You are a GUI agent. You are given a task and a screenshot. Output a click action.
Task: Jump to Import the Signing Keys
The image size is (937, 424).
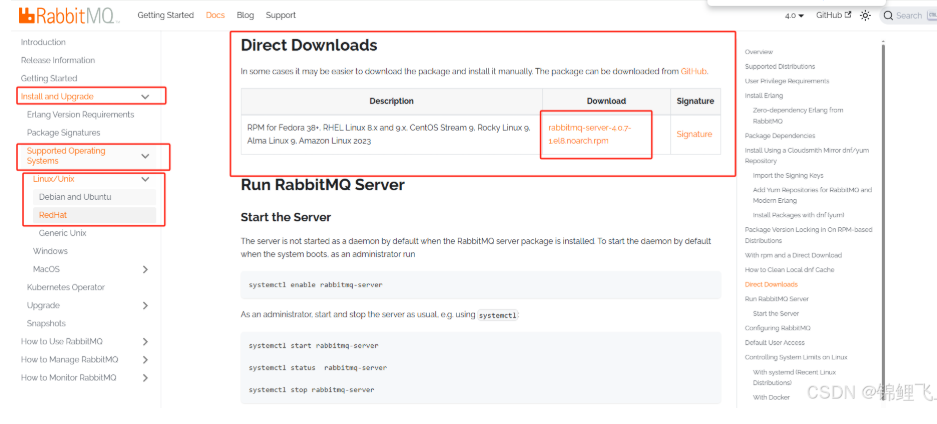(788, 176)
